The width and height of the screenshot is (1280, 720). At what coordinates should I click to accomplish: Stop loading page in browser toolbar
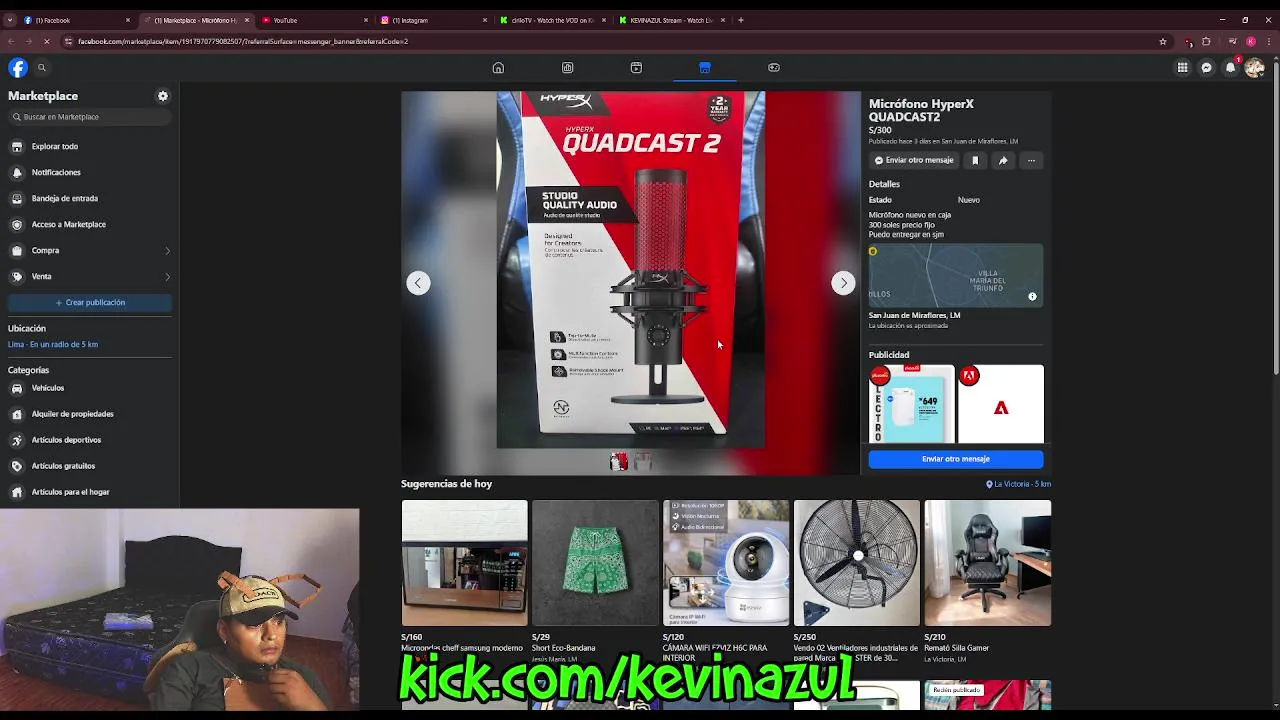click(47, 41)
